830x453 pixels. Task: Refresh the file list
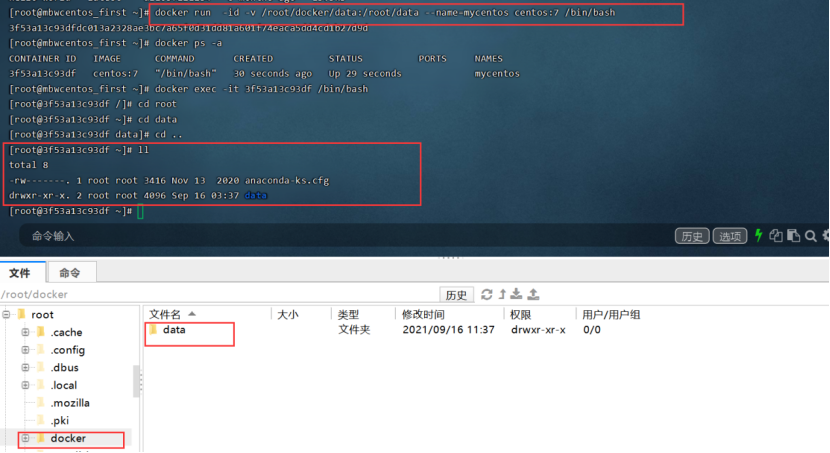click(486, 294)
